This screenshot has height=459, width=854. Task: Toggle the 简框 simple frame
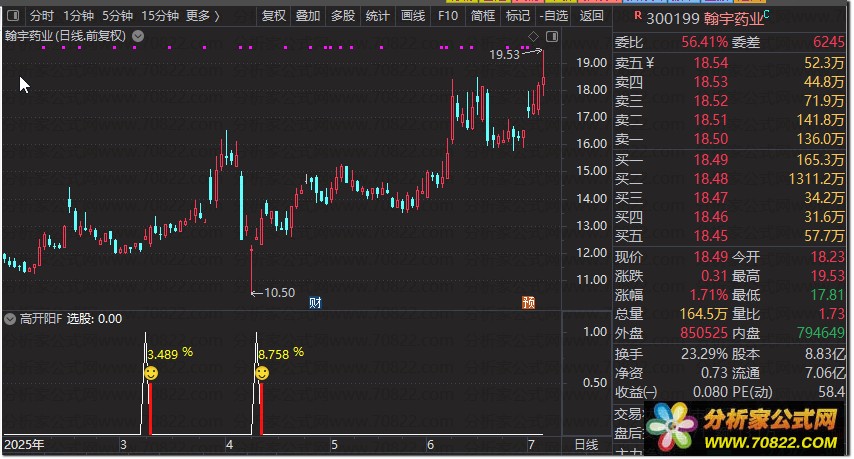click(483, 16)
